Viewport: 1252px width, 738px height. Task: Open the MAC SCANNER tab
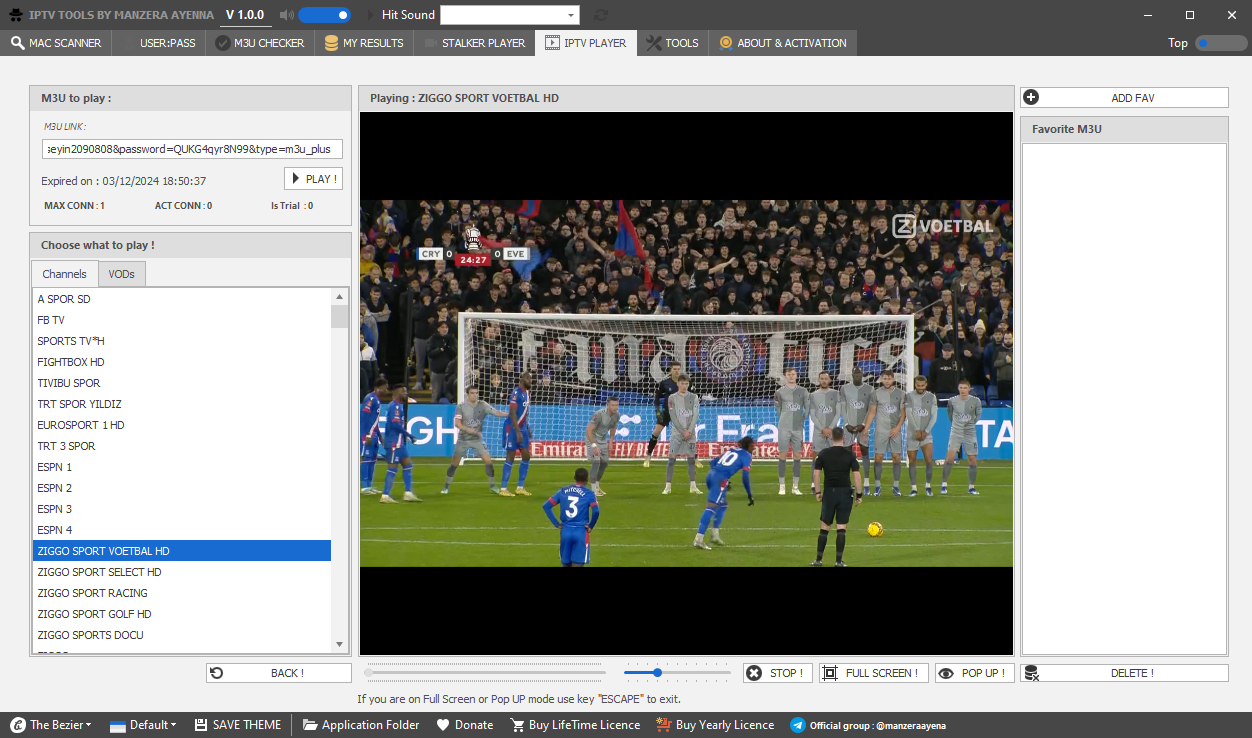point(56,43)
